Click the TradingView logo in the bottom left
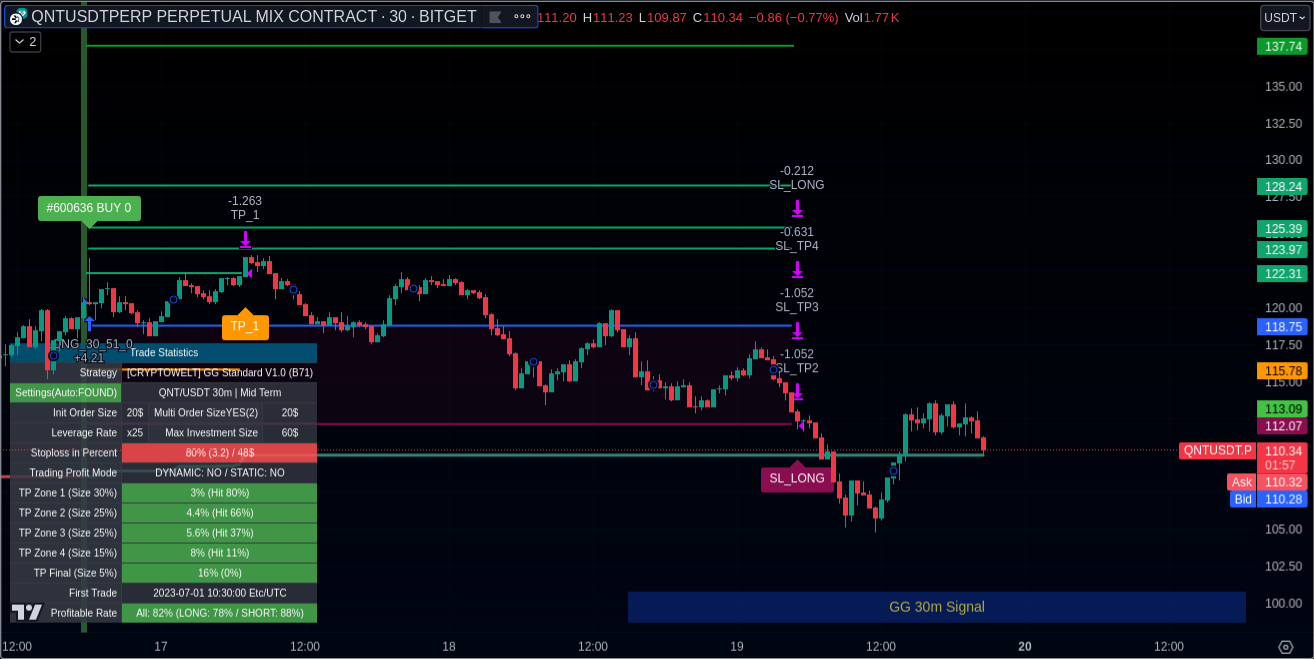 (x=27, y=612)
